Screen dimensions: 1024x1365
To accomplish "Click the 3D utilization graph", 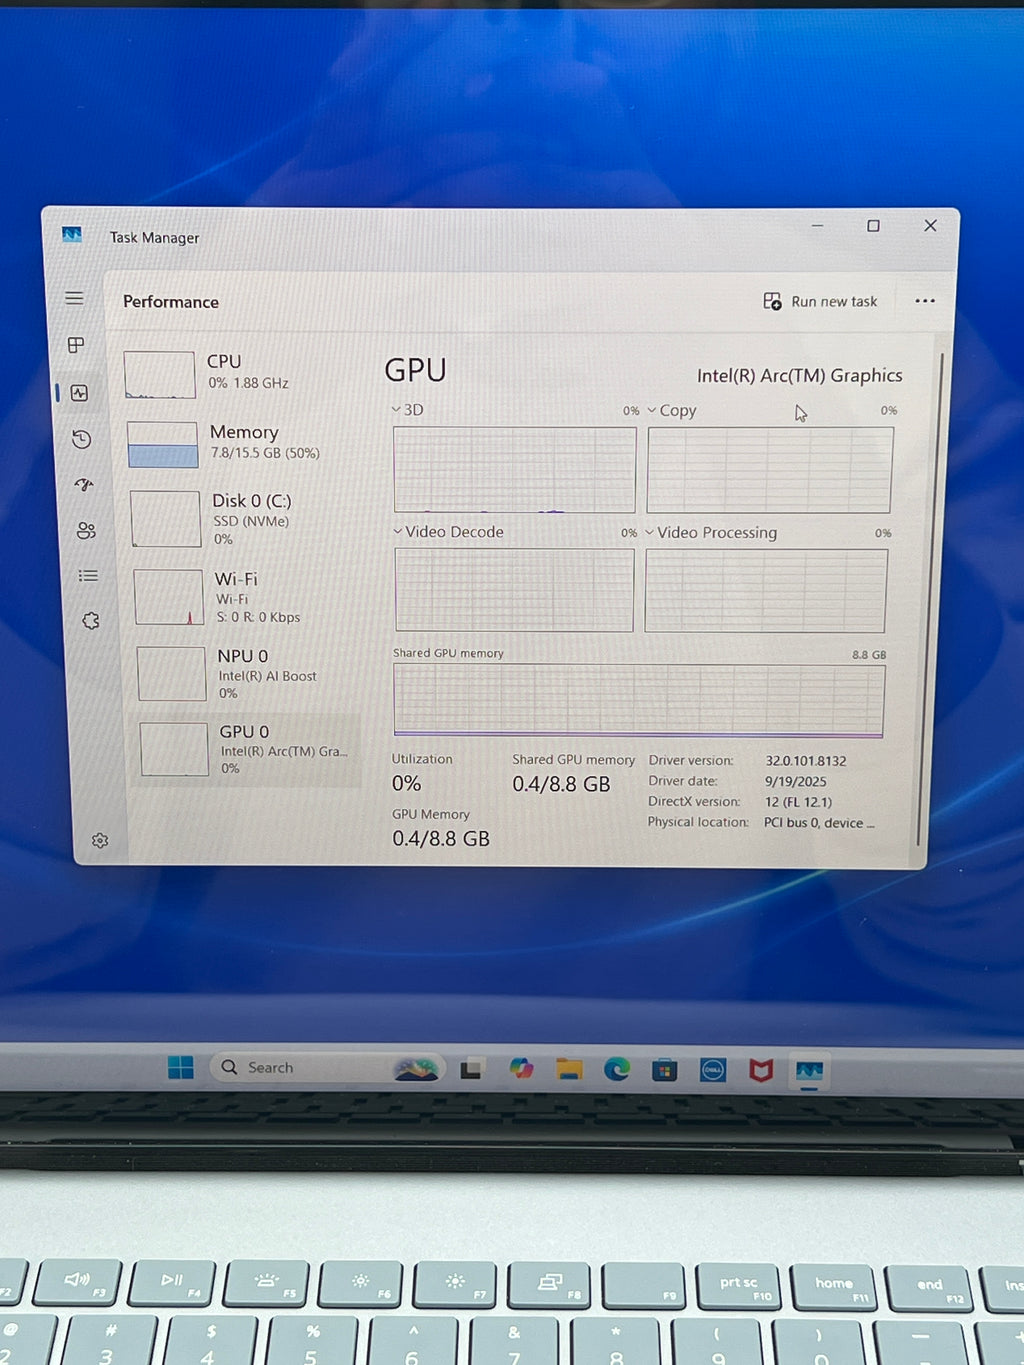I will point(514,469).
